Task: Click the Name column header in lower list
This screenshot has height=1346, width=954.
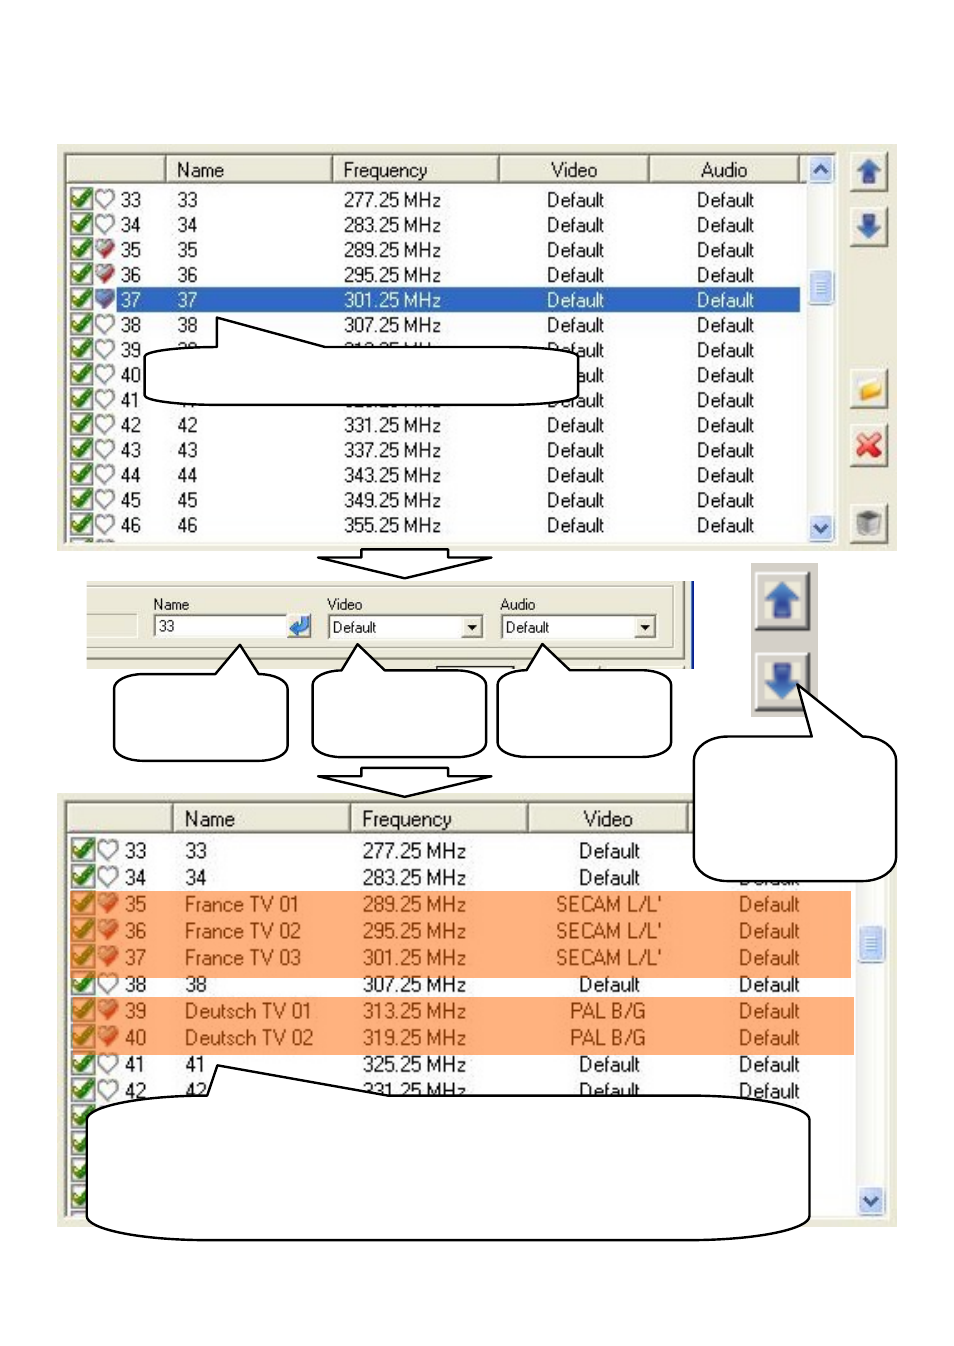Action: click(261, 819)
